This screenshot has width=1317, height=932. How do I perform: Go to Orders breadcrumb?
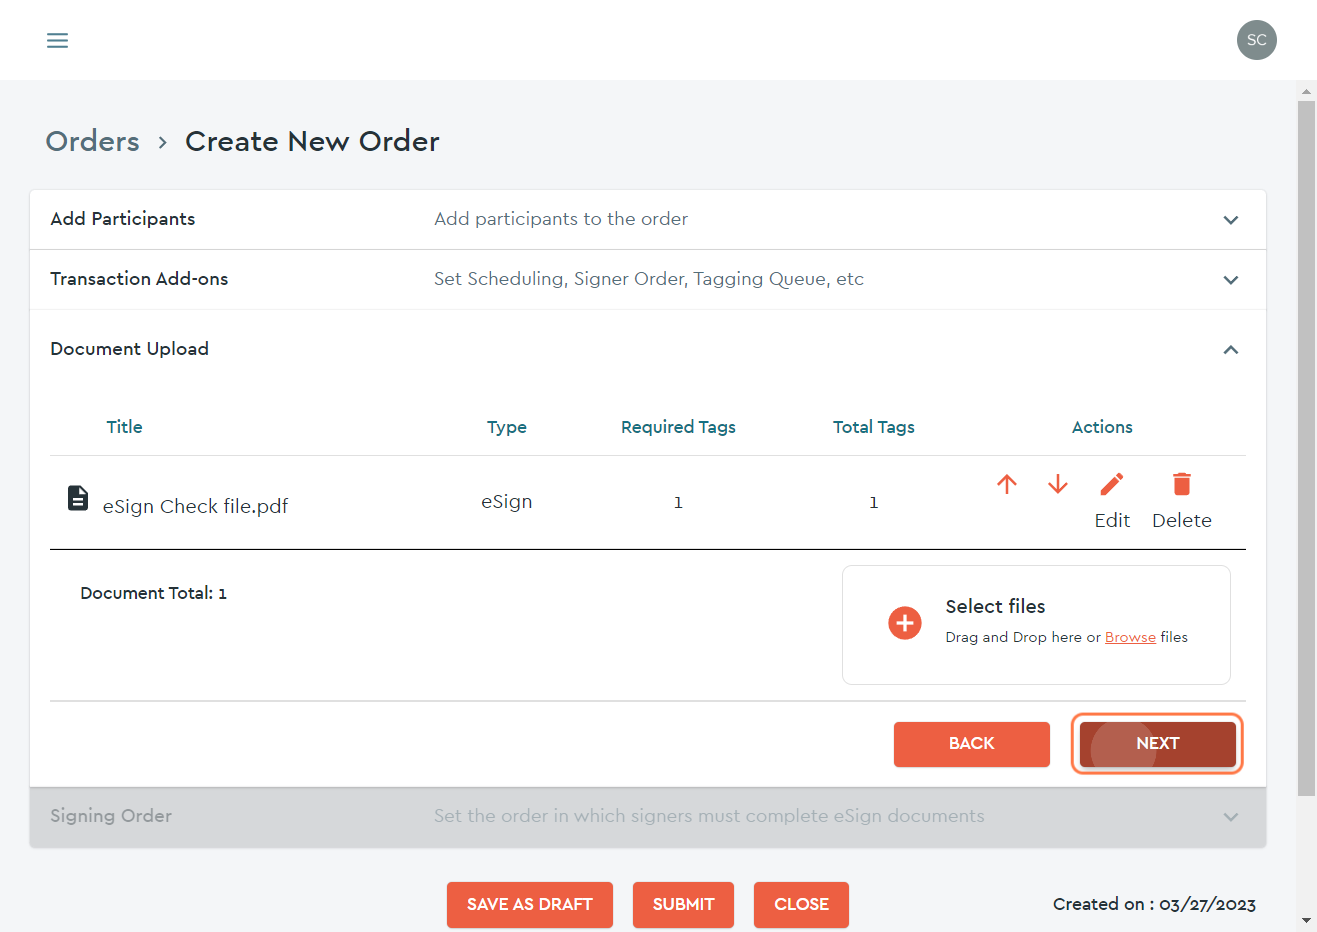(x=93, y=141)
